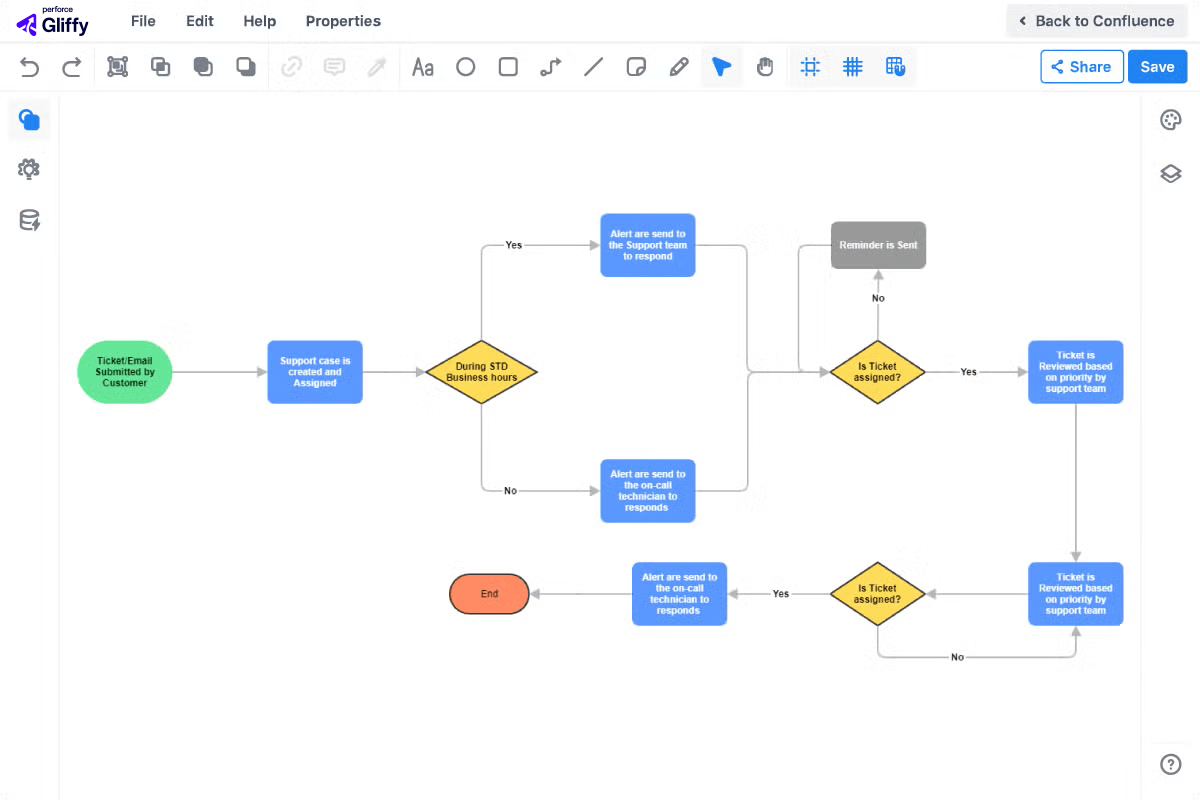
Task: Toggle snap to grid icon
Action: pyautogui.click(x=811, y=67)
